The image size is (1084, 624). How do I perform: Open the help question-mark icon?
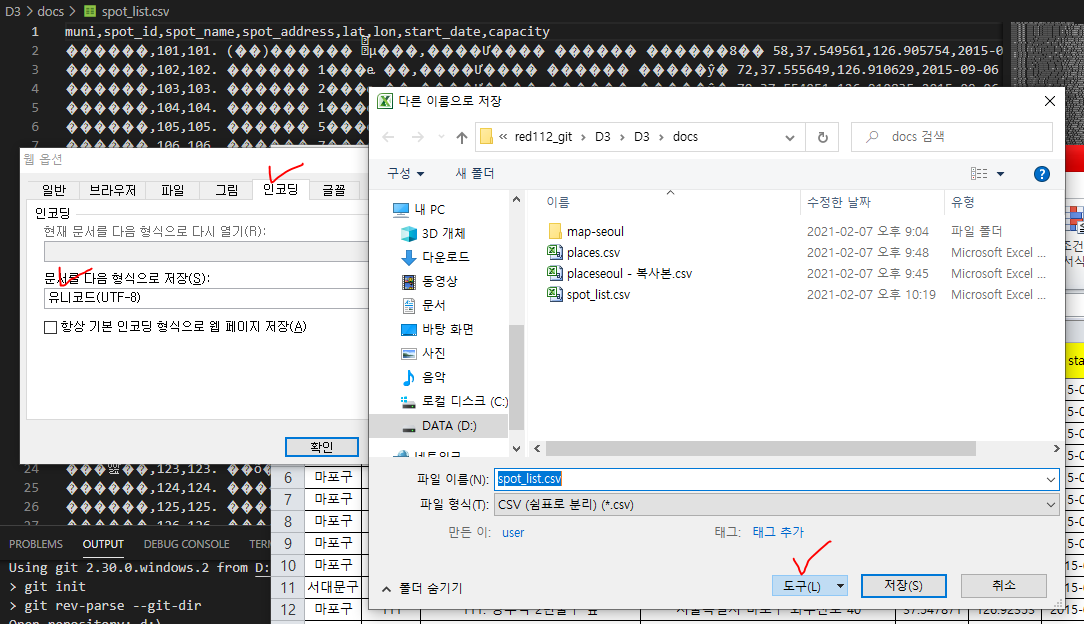pos(1041,173)
